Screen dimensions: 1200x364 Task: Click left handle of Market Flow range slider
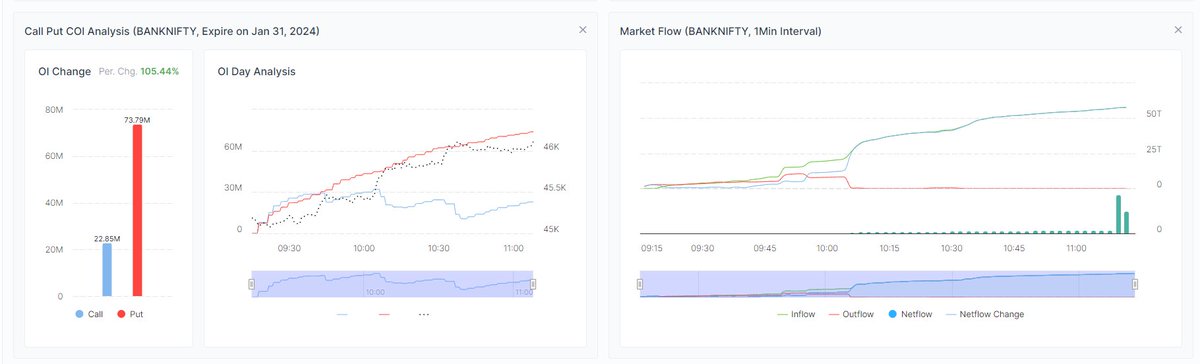tap(640, 285)
